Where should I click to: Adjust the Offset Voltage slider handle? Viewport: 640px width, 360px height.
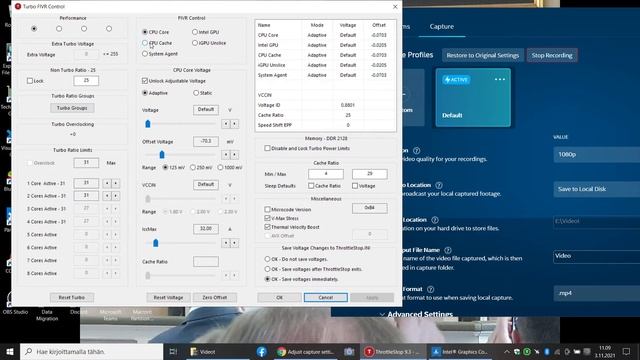point(162,155)
